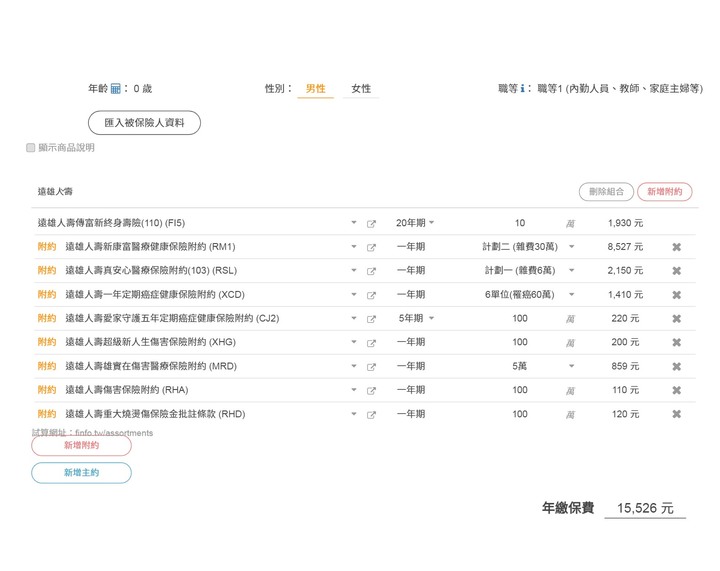Expand product dropdown for RHD rider

click(354, 414)
